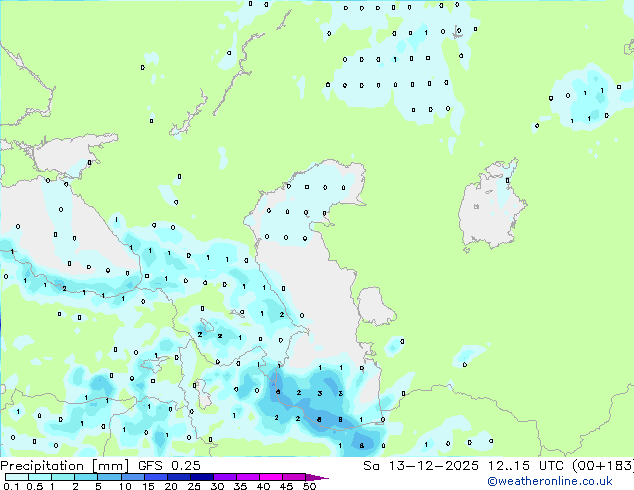The height and width of the screenshot is (490, 634).
Task: Click the 'GFS 0.25' model label
Action: pos(169,466)
